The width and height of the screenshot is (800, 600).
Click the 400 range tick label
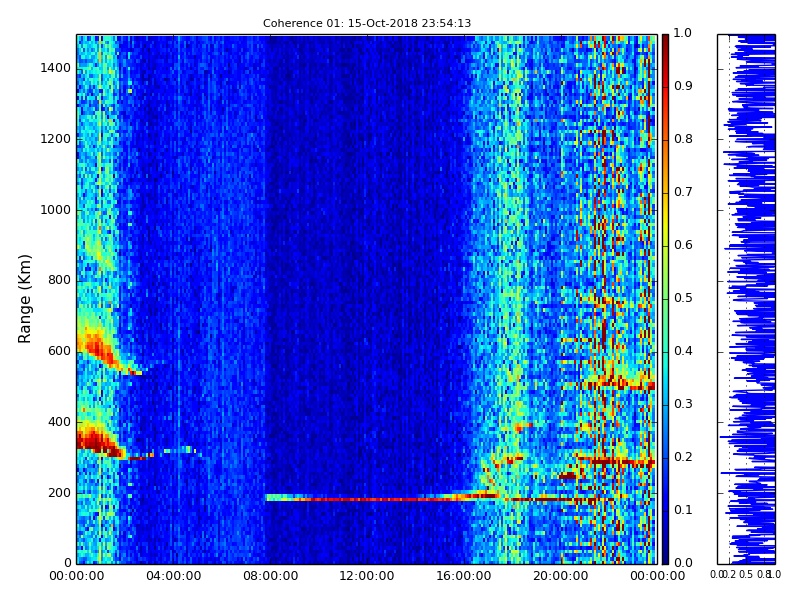tap(59, 422)
